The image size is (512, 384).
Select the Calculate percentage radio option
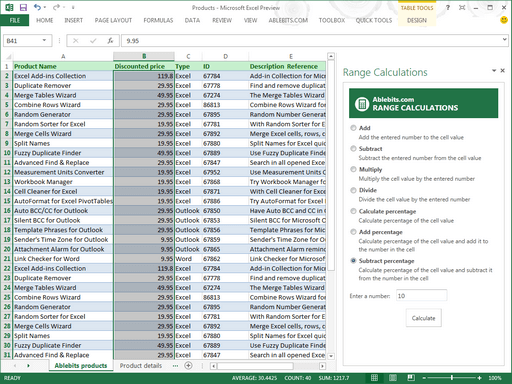pos(353,211)
